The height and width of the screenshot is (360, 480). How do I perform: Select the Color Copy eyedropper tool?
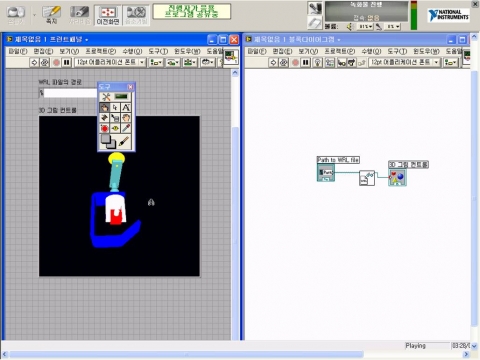126,128
